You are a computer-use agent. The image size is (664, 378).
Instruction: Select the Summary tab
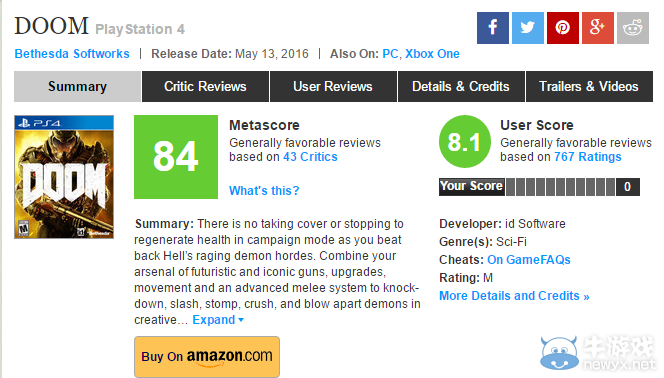[77, 86]
